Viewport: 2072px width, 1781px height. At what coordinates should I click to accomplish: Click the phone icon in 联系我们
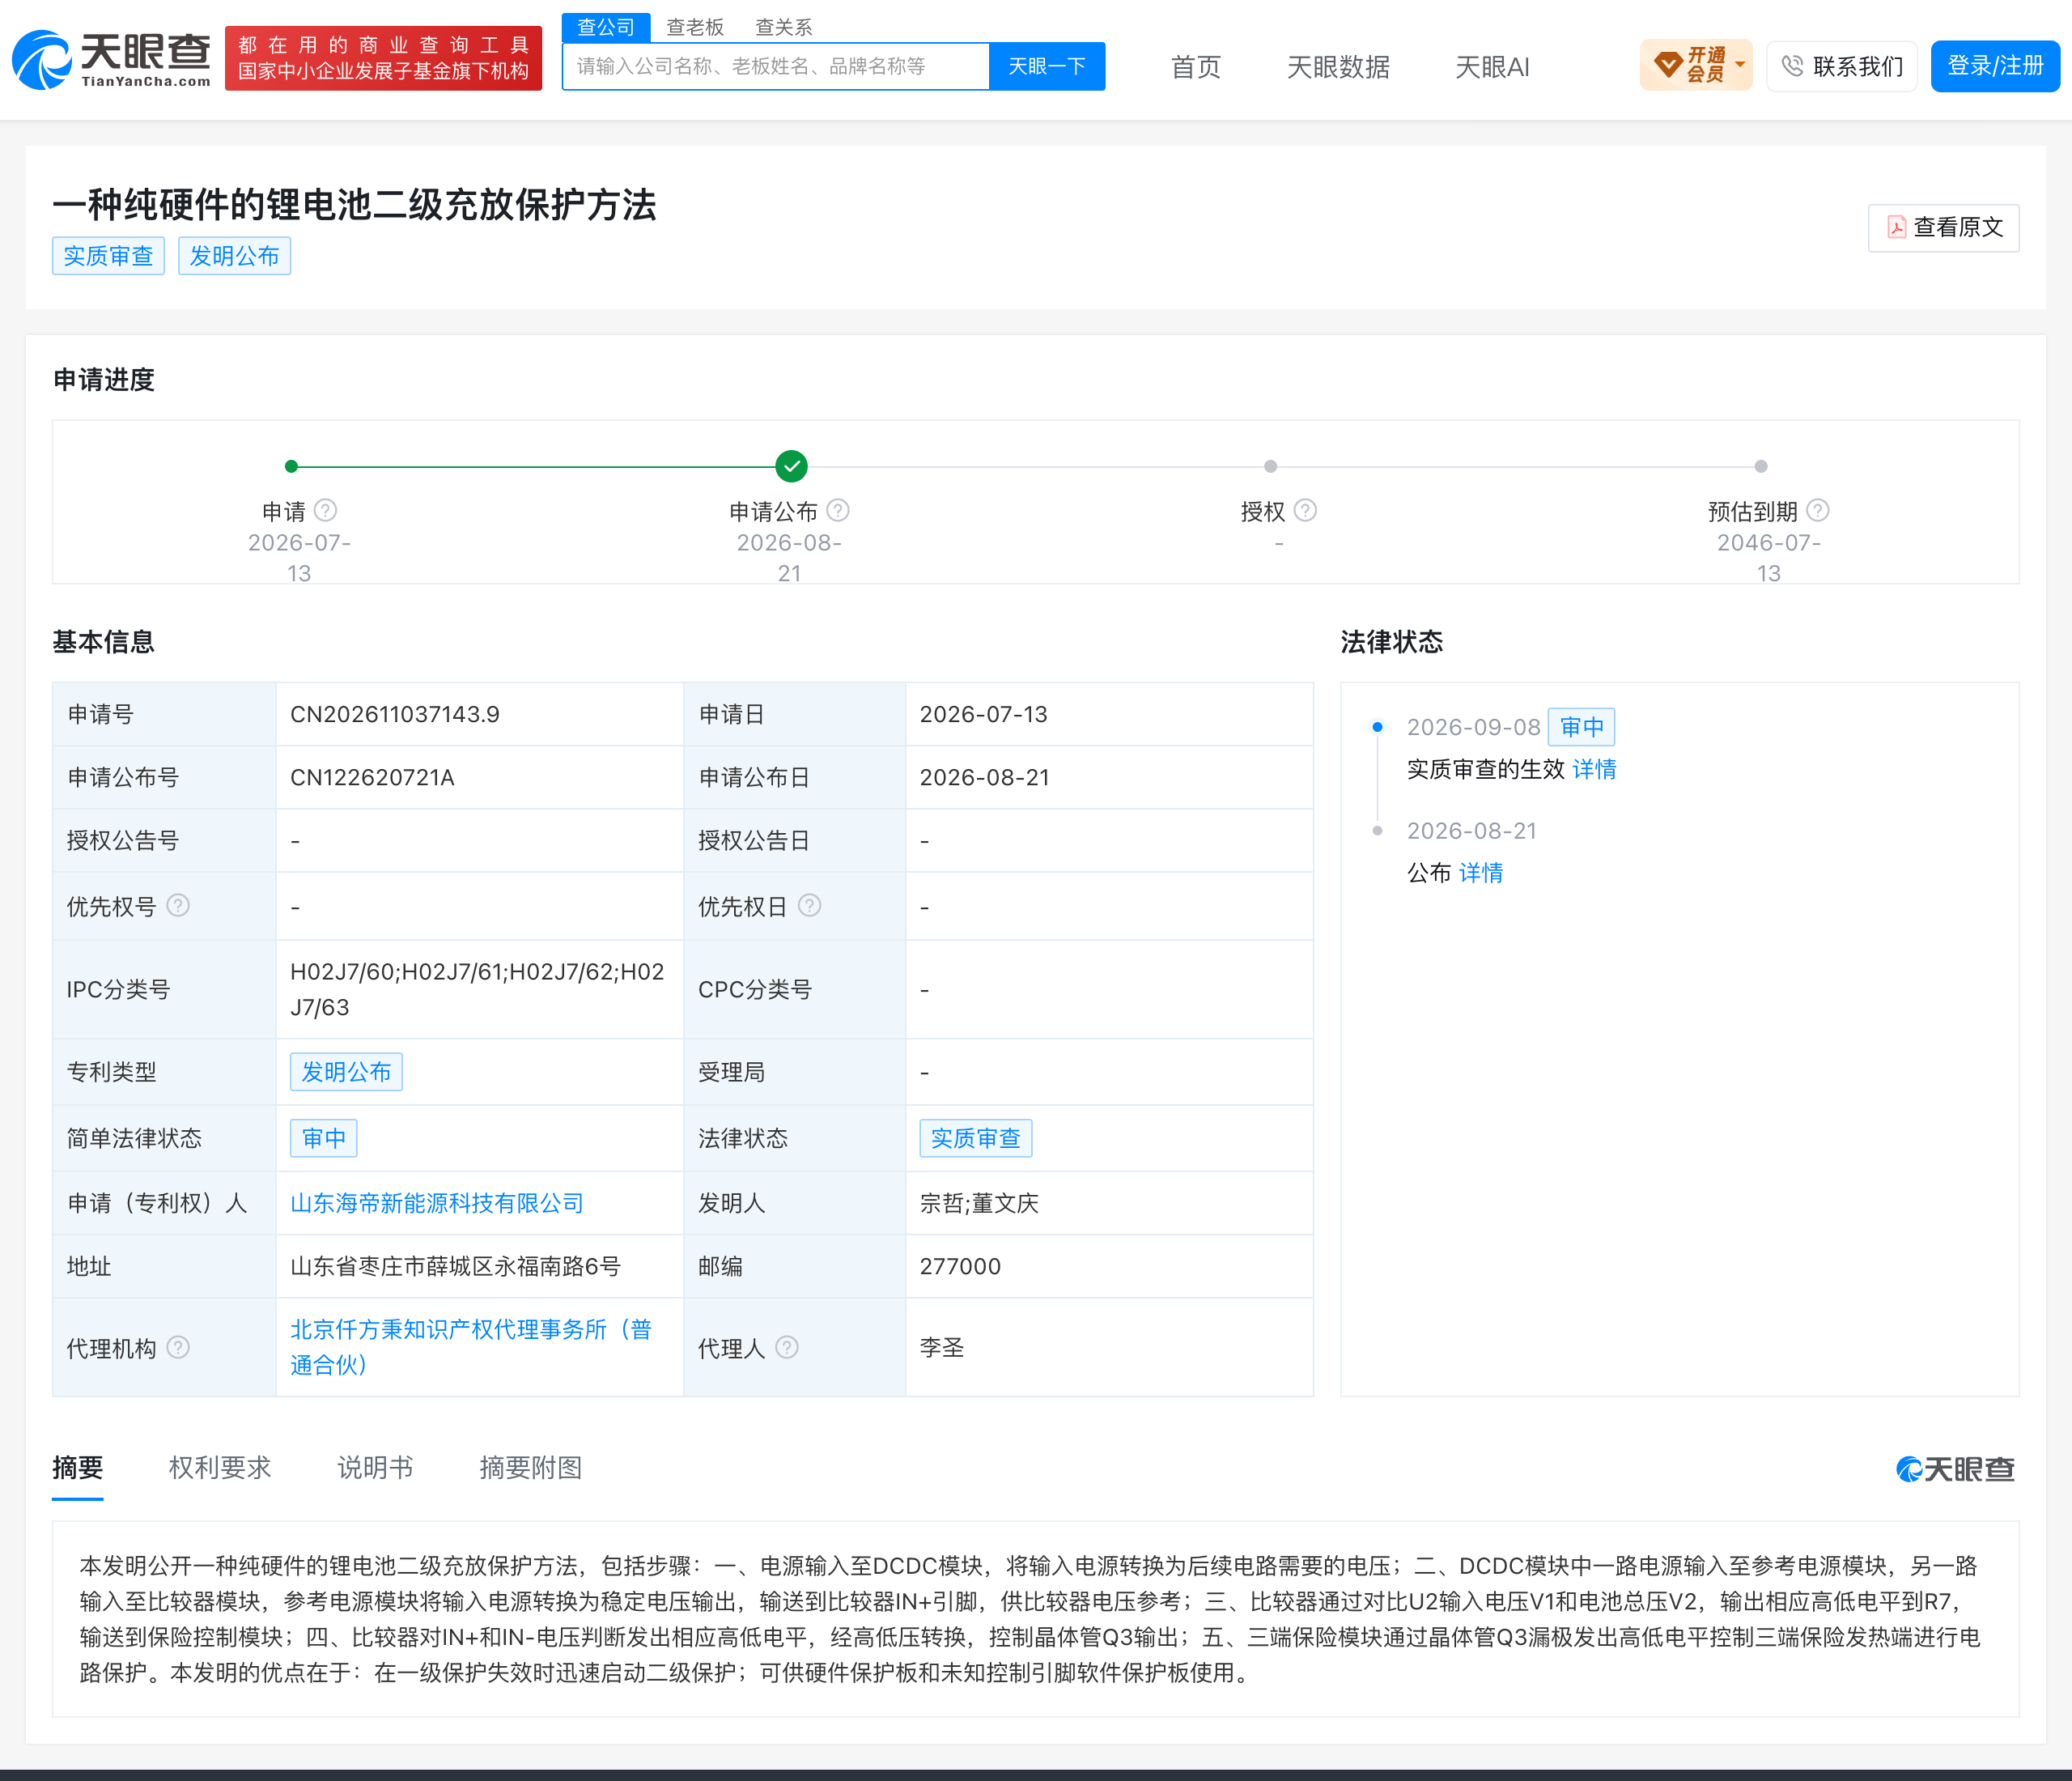click(x=1792, y=66)
